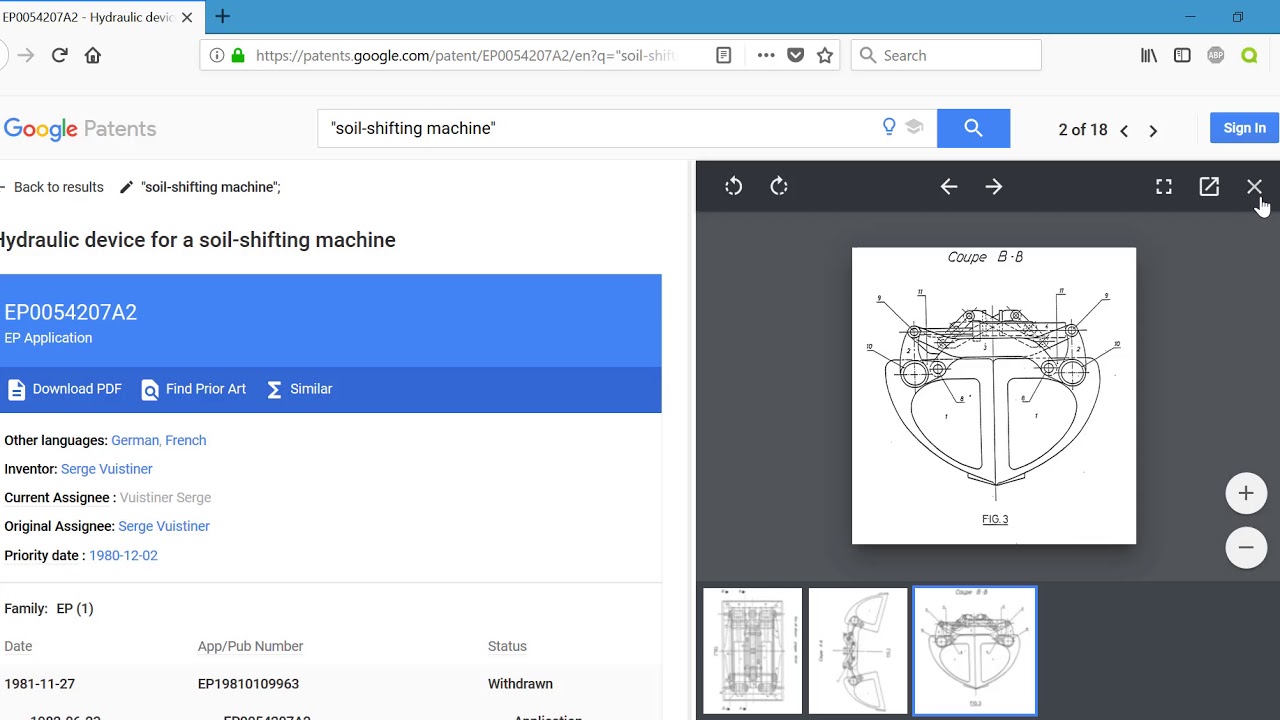Open Find Prior Art
The height and width of the screenshot is (720, 1280).
click(x=194, y=389)
